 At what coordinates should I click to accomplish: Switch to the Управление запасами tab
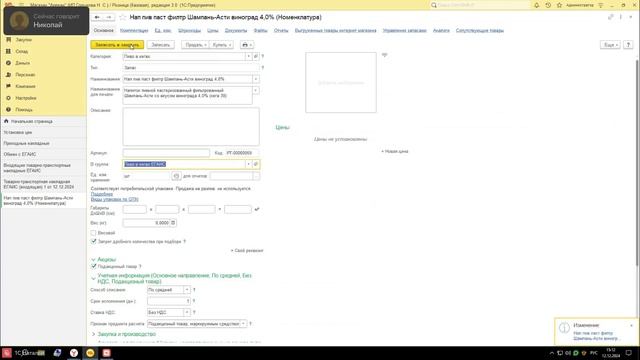click(404, 31)
